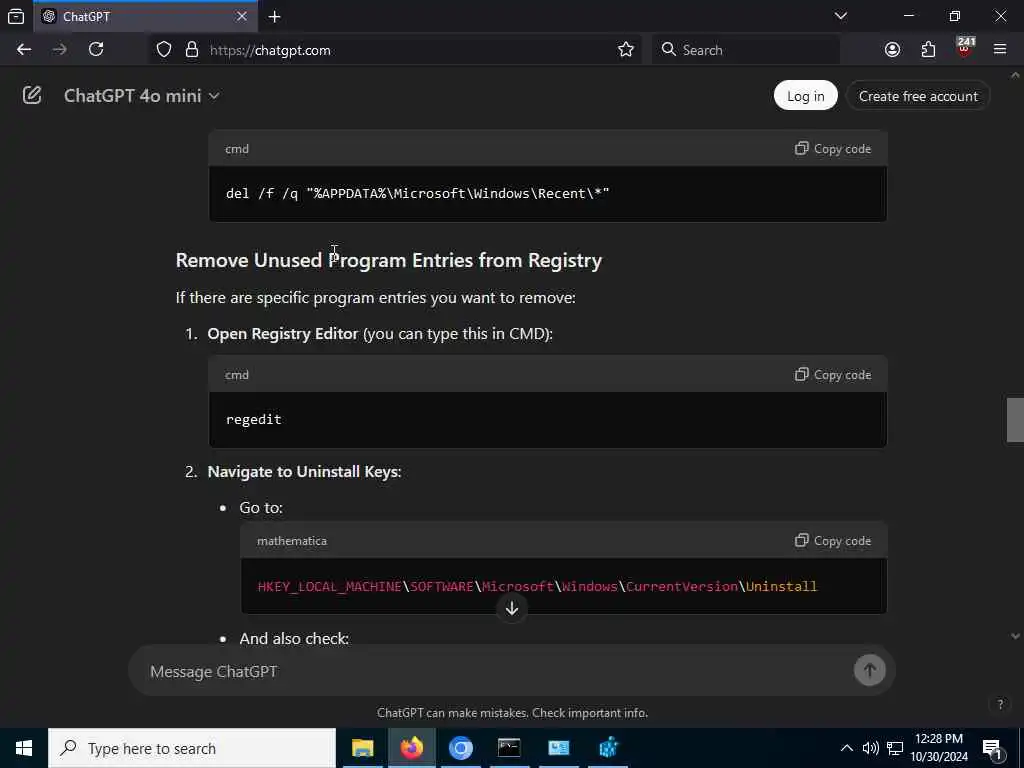
Task: Click the regedit code text
Action: click(253, 419)
